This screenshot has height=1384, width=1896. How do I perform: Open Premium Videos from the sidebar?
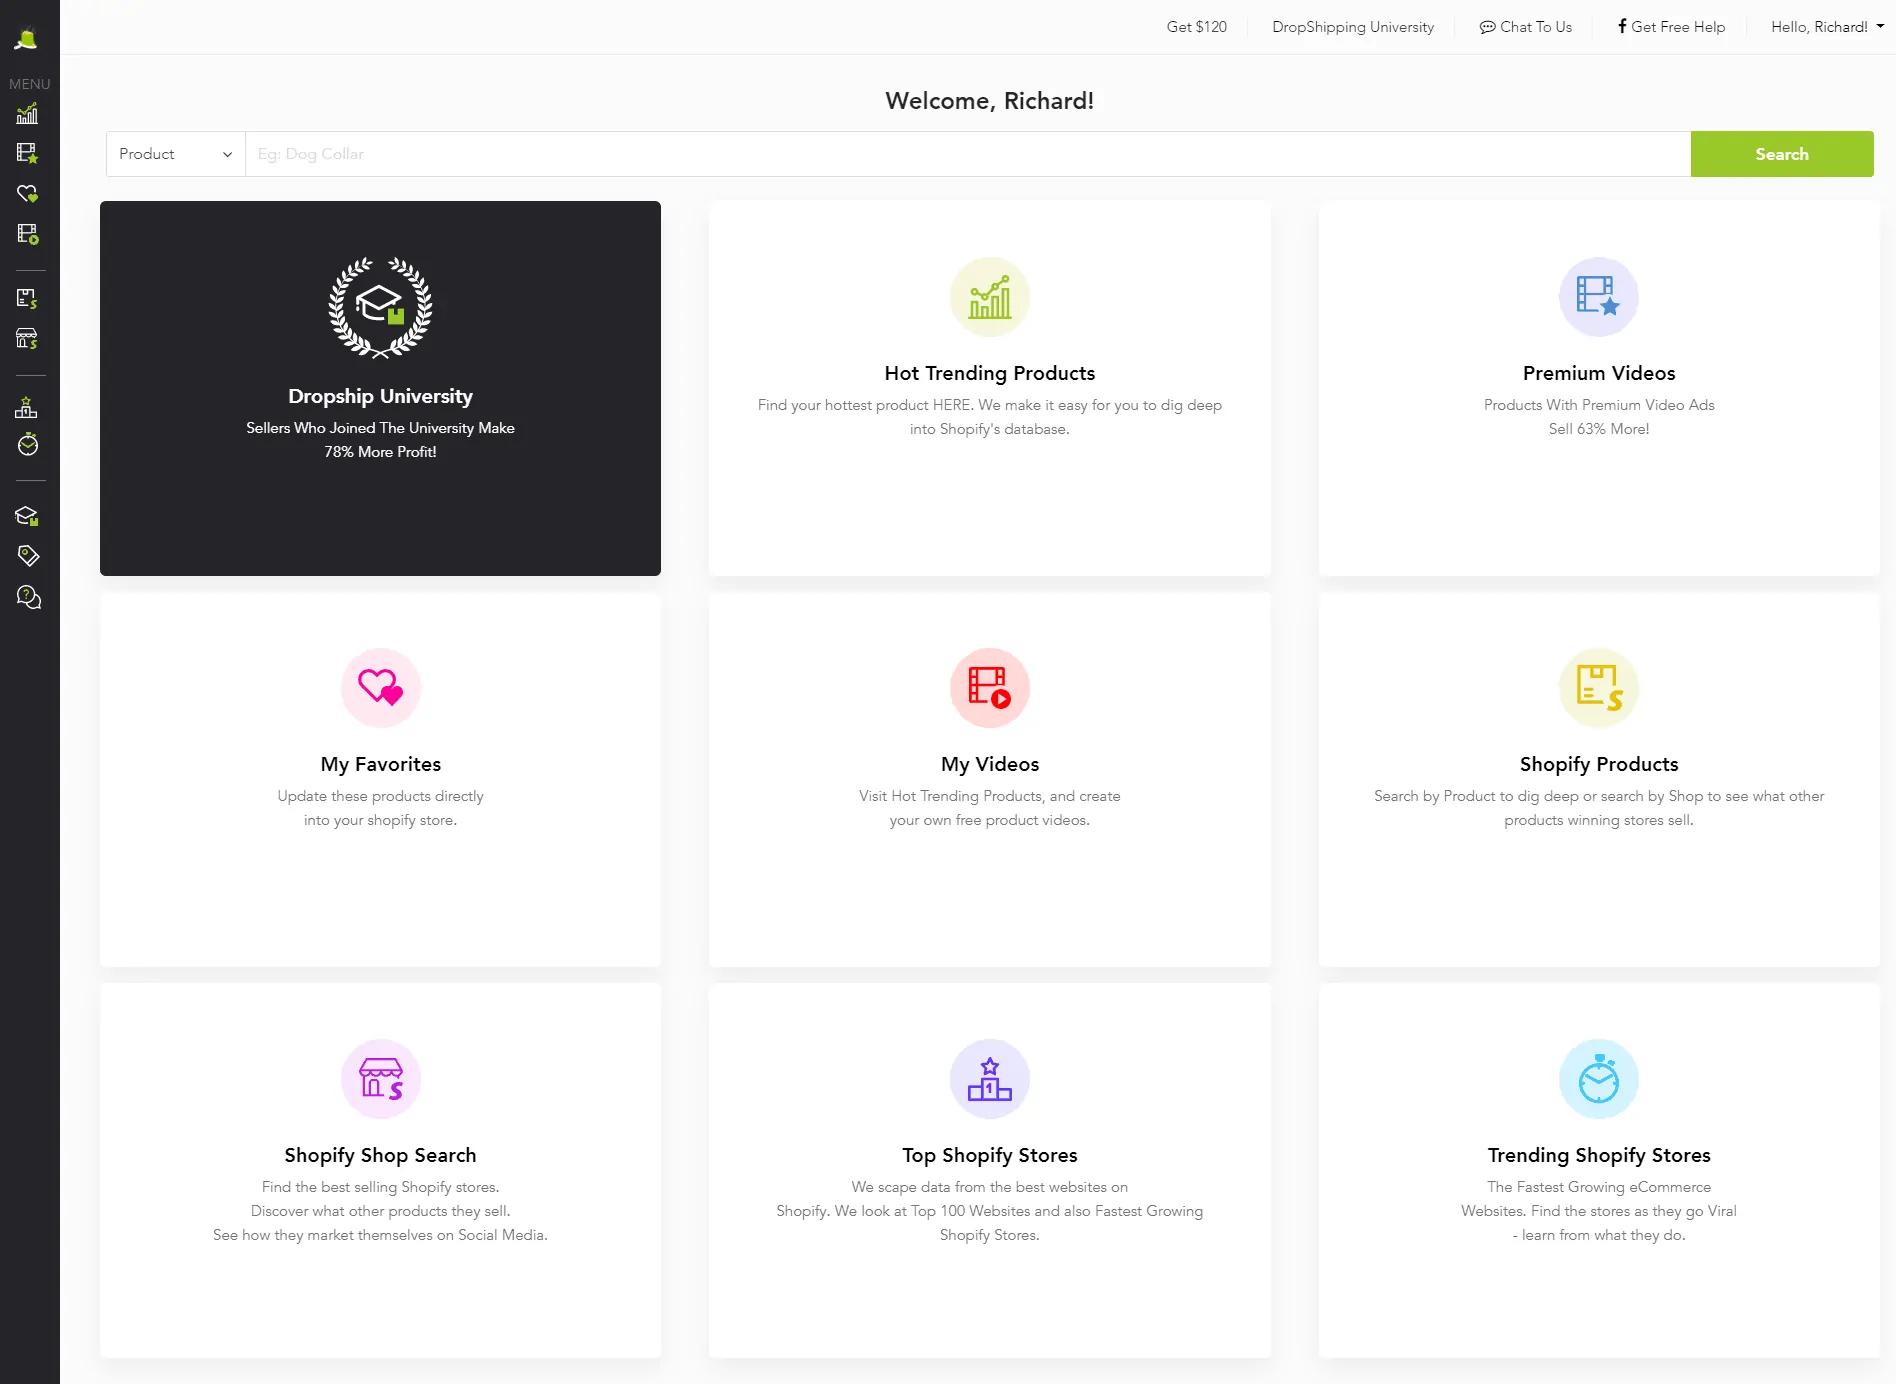[27, 153]
